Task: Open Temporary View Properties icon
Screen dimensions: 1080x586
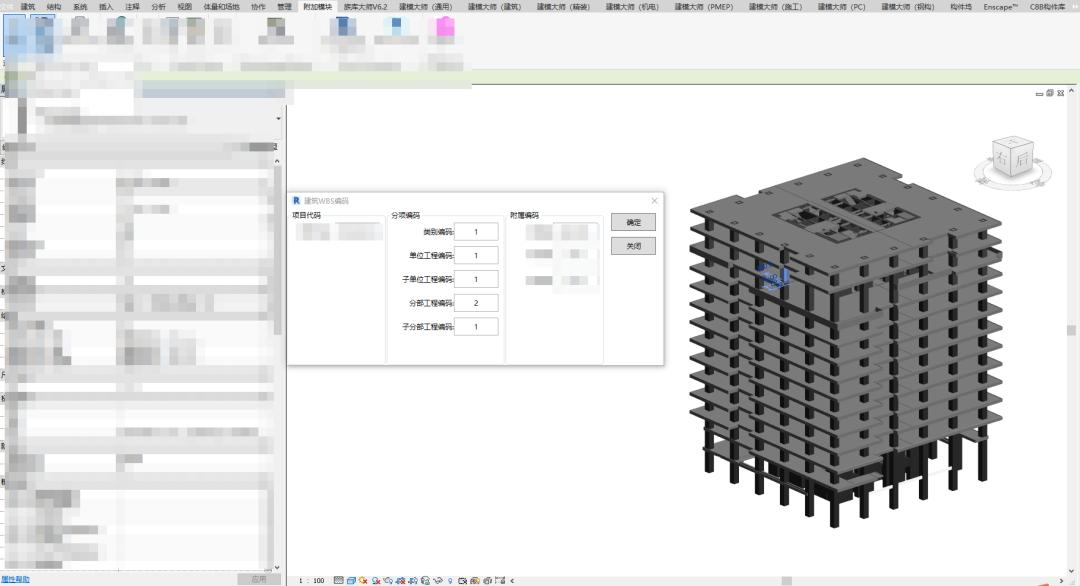Action: (462, 580)
